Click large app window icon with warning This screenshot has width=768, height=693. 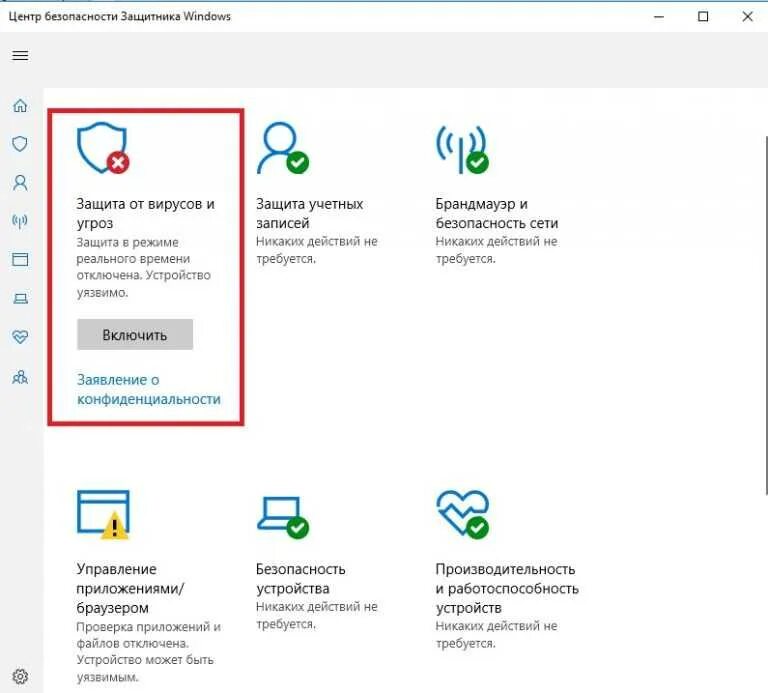pyautogui.click(x=103, y=514)
